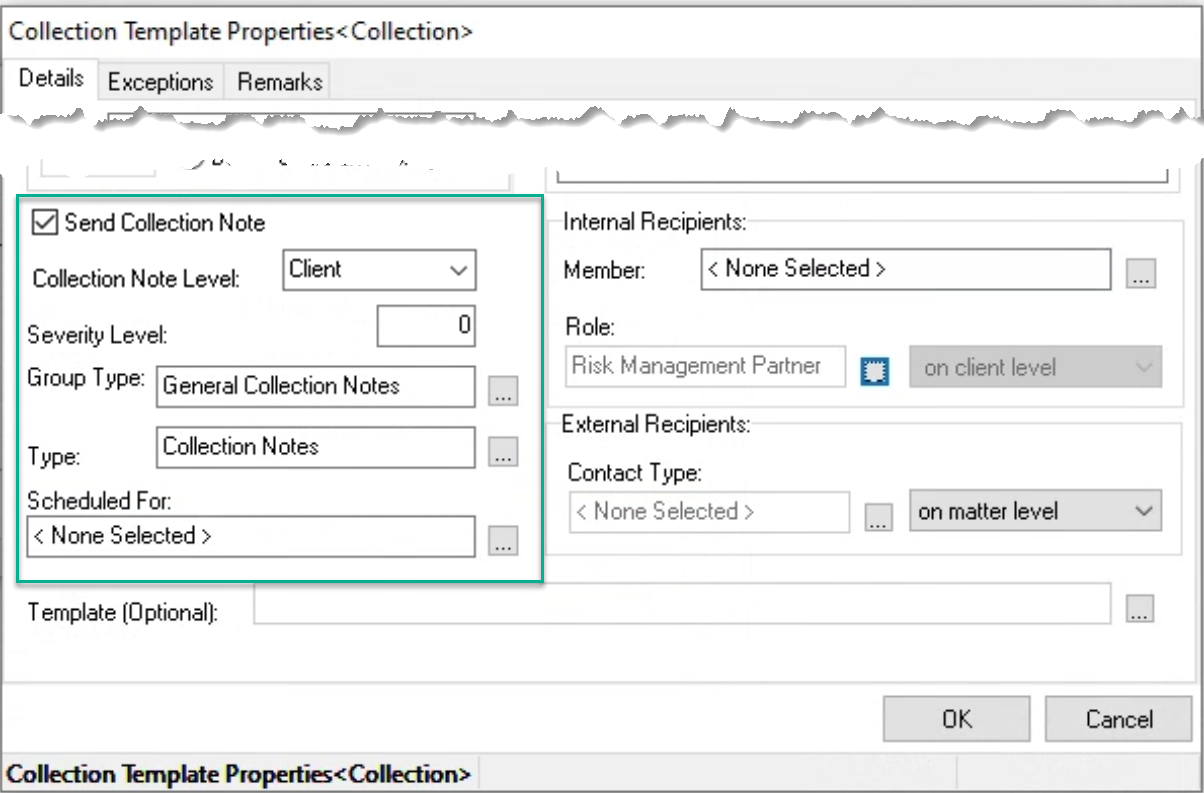
Task: Click the 'Severity Level:' label
Action: coord(98,334)
